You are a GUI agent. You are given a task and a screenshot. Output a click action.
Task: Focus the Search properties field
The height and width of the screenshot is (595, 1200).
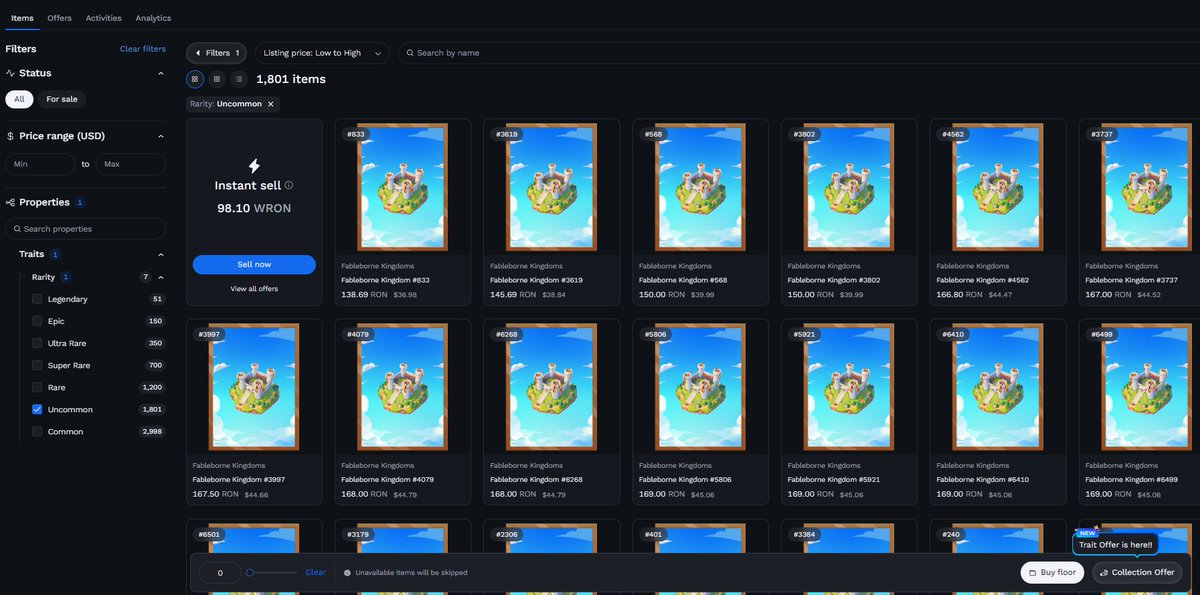point(85,229)
